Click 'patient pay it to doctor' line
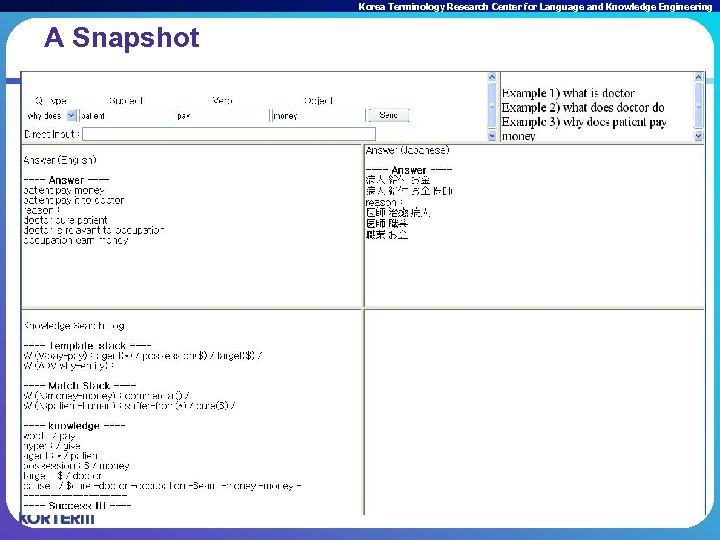Viewport: 720px width, 540px height. [x=74, y=200]
